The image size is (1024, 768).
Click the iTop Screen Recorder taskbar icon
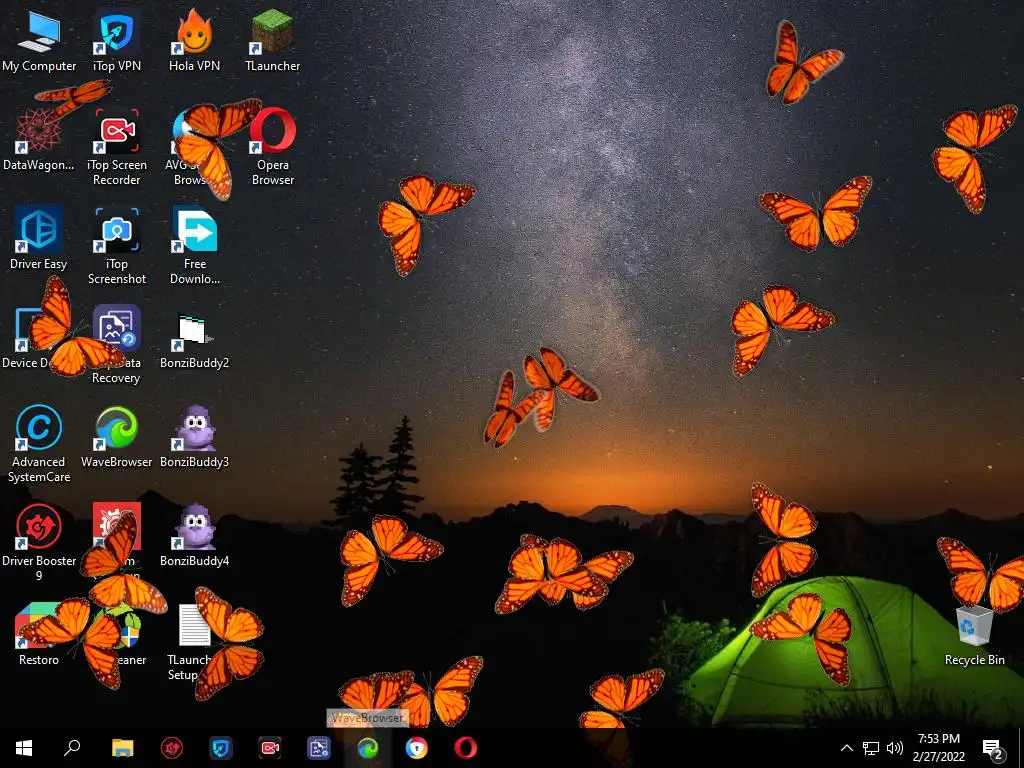tap(270, 748)
